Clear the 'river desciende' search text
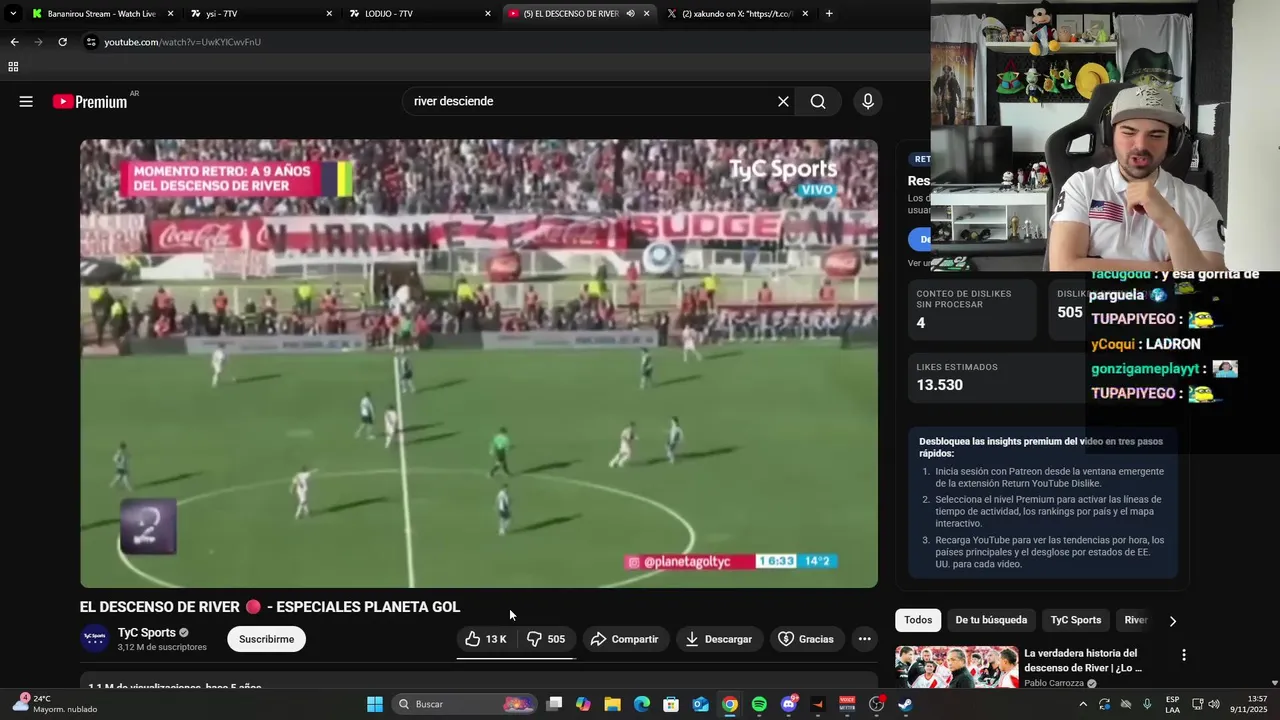 tap(783, 101)
